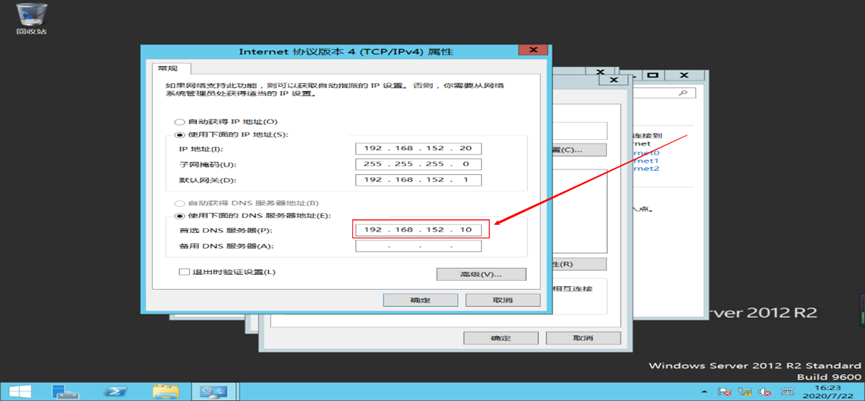The image size is (865, 401).
Task: Select 使用下面的 DNS 服务器地址(E) radio button
Action: pyautogui.click(x=178, y=216)
